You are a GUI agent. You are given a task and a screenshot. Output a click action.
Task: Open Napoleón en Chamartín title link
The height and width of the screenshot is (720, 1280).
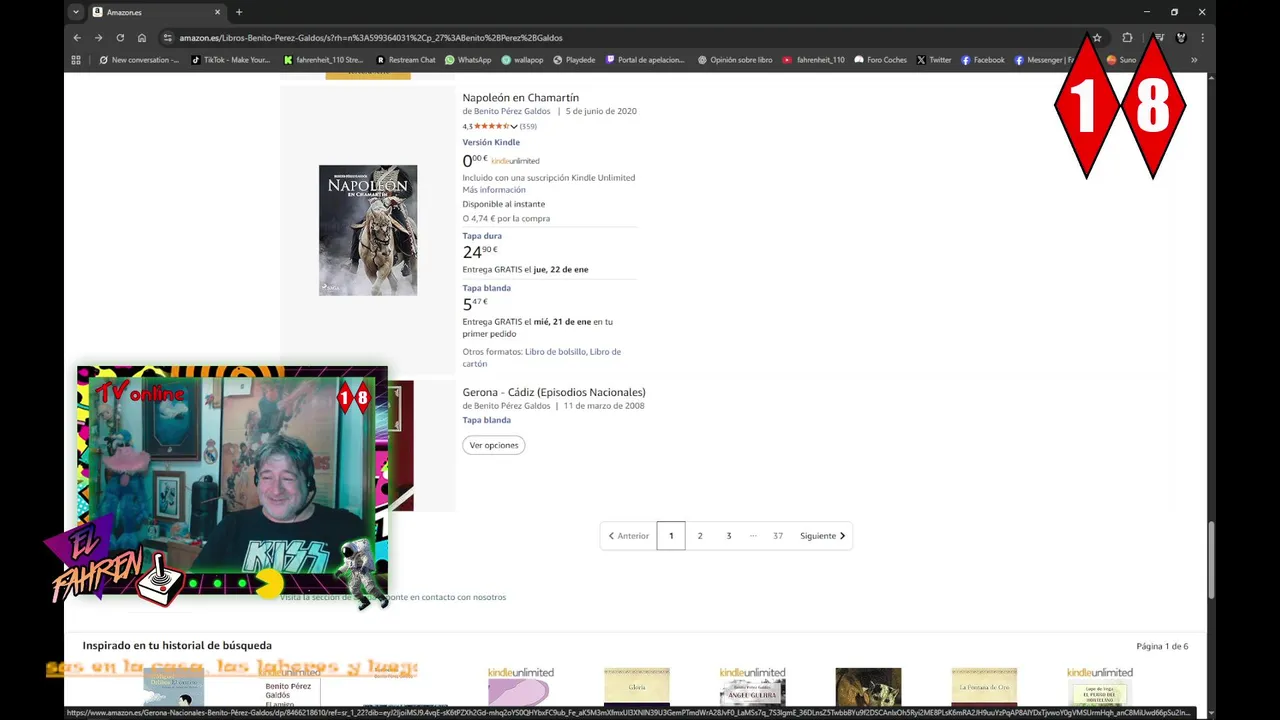coord(520,98)
